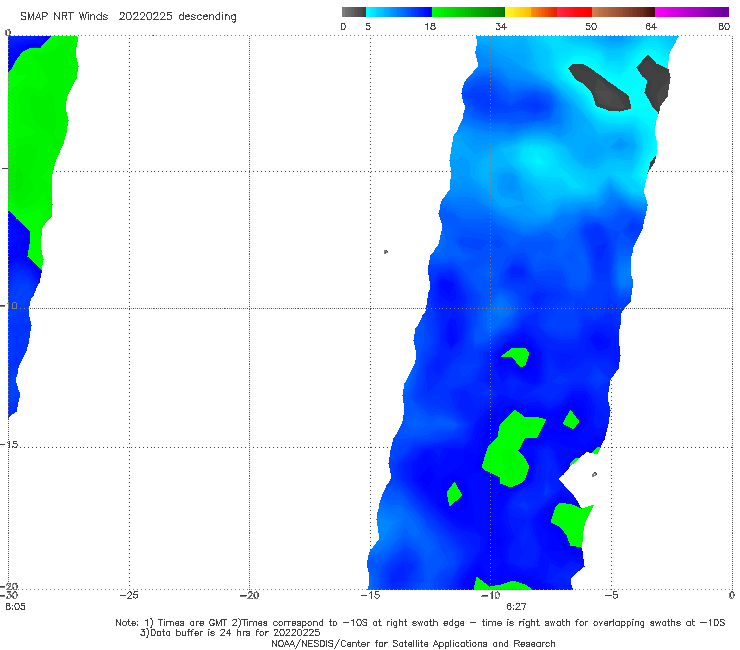Click the title "SMAP NRT Winds 20220225 descending"
The width and height of the screenshot is (740, 650).
[128, 16]
